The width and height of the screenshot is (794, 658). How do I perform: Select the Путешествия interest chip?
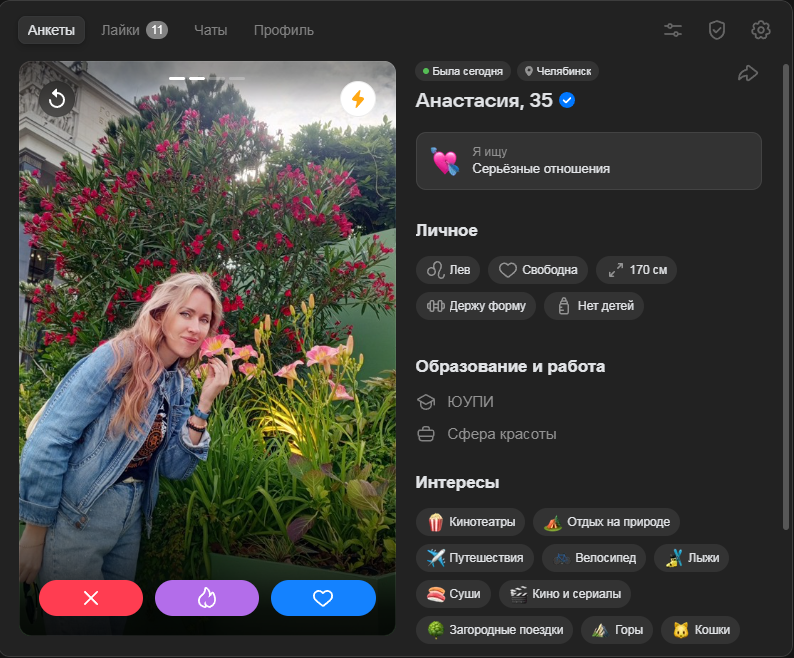[x=475, y=557]
